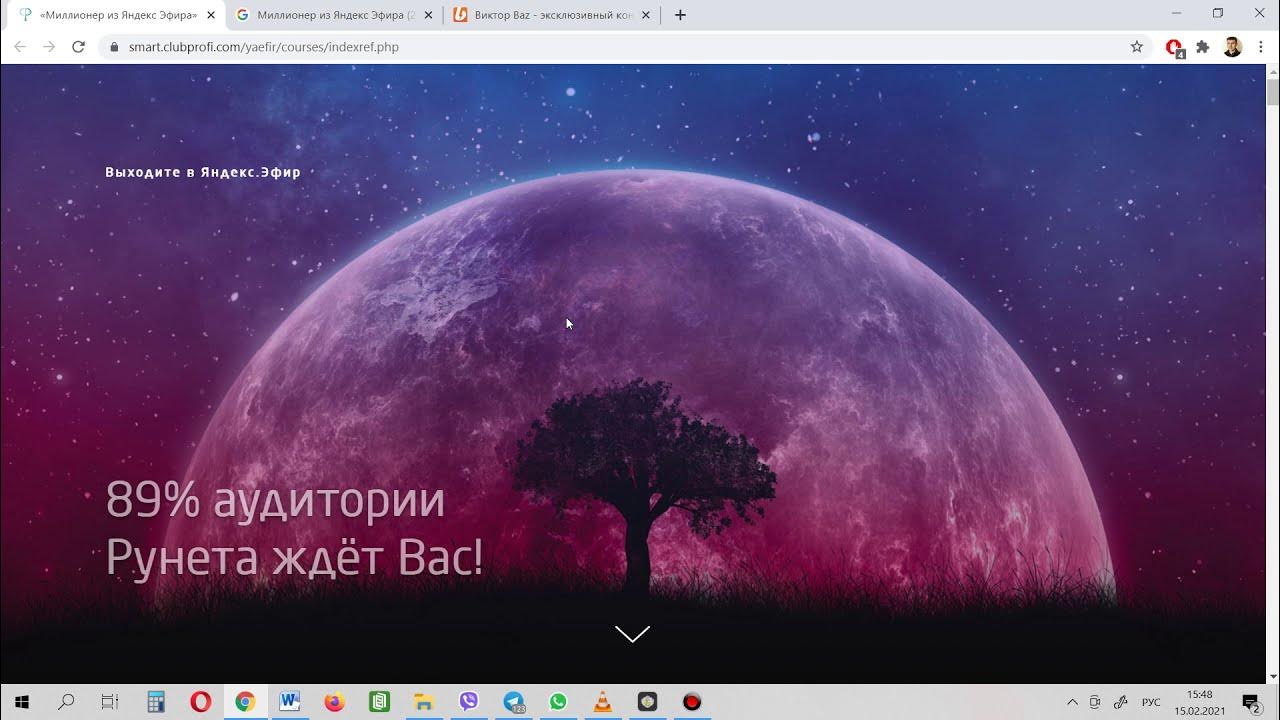Screen dimensions: 1280x720
Task: Open the Windows Start menu
Action: click(x=21, y=702)
